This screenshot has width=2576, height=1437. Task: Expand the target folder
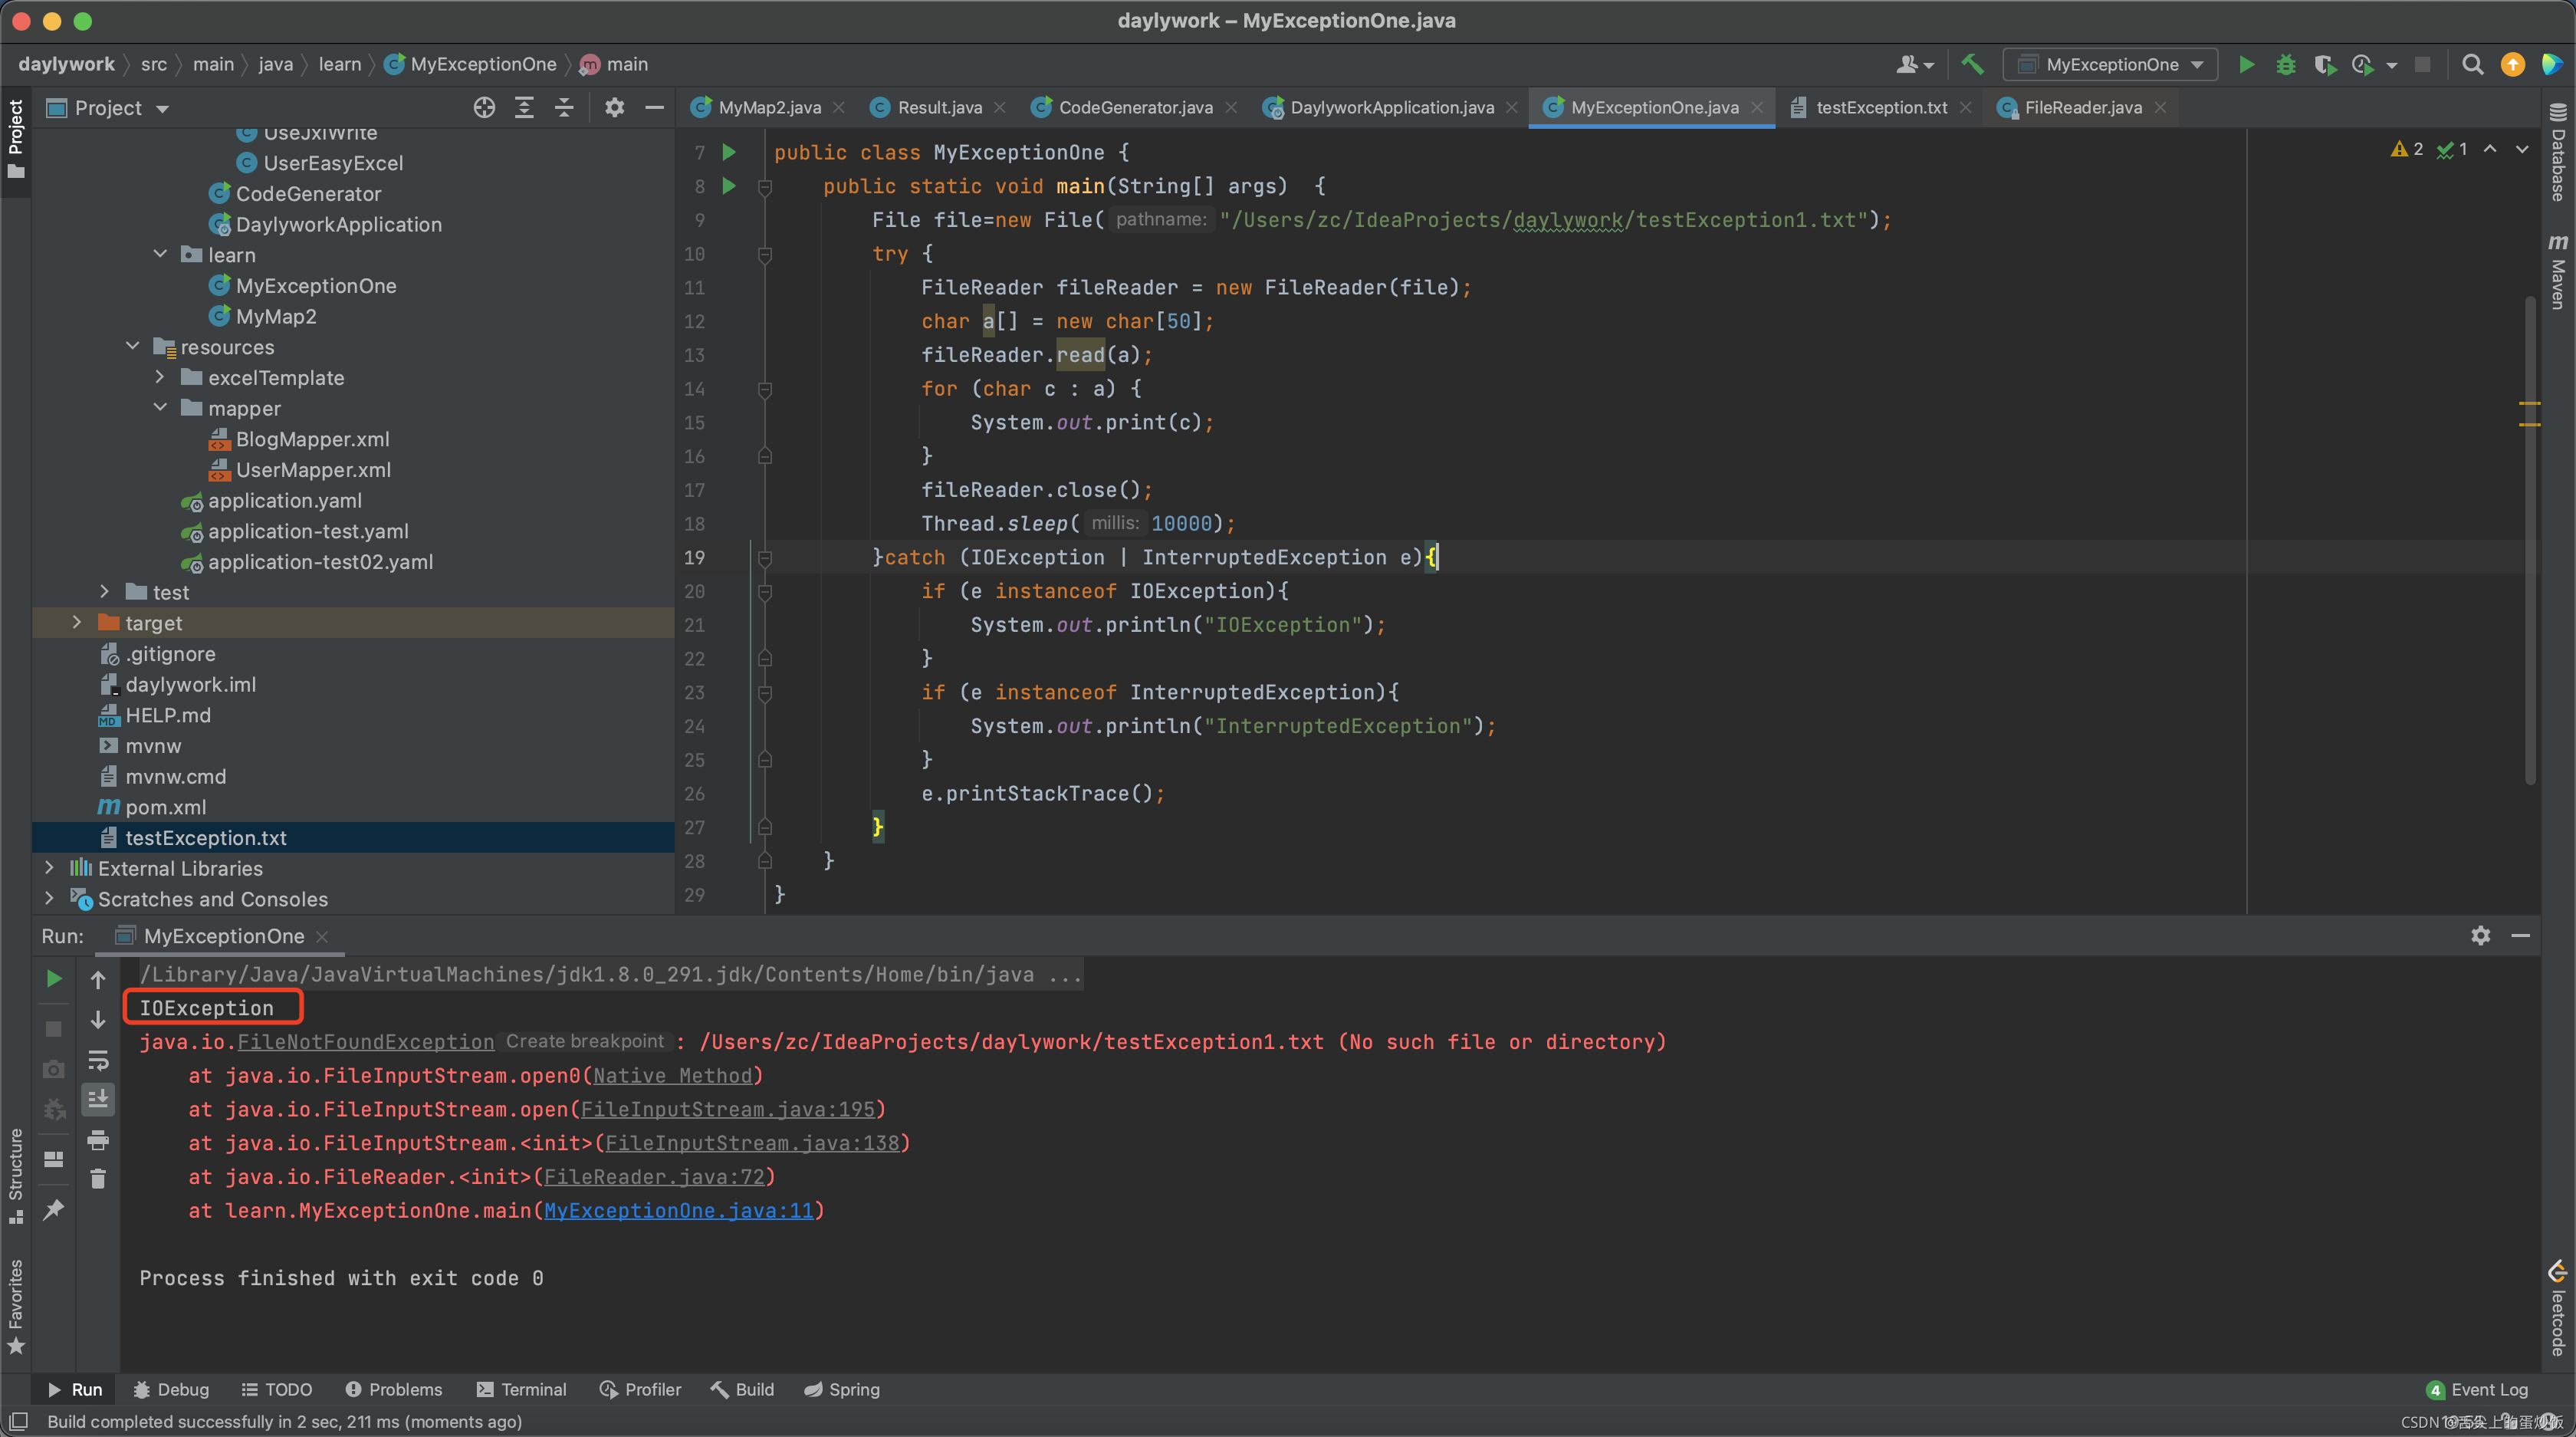pyautogui.click(x=77, y=623)
